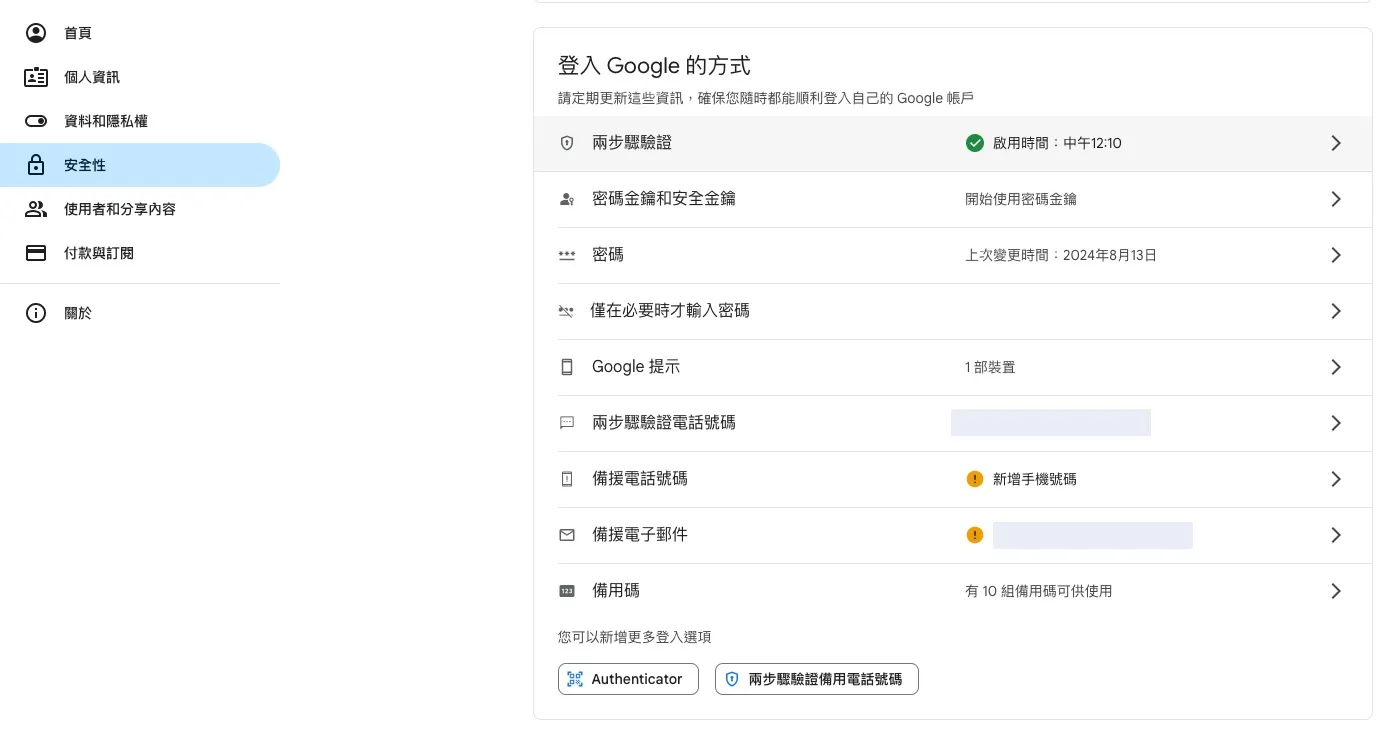Open the Google 提示 row chevron

pos(1336,367)
